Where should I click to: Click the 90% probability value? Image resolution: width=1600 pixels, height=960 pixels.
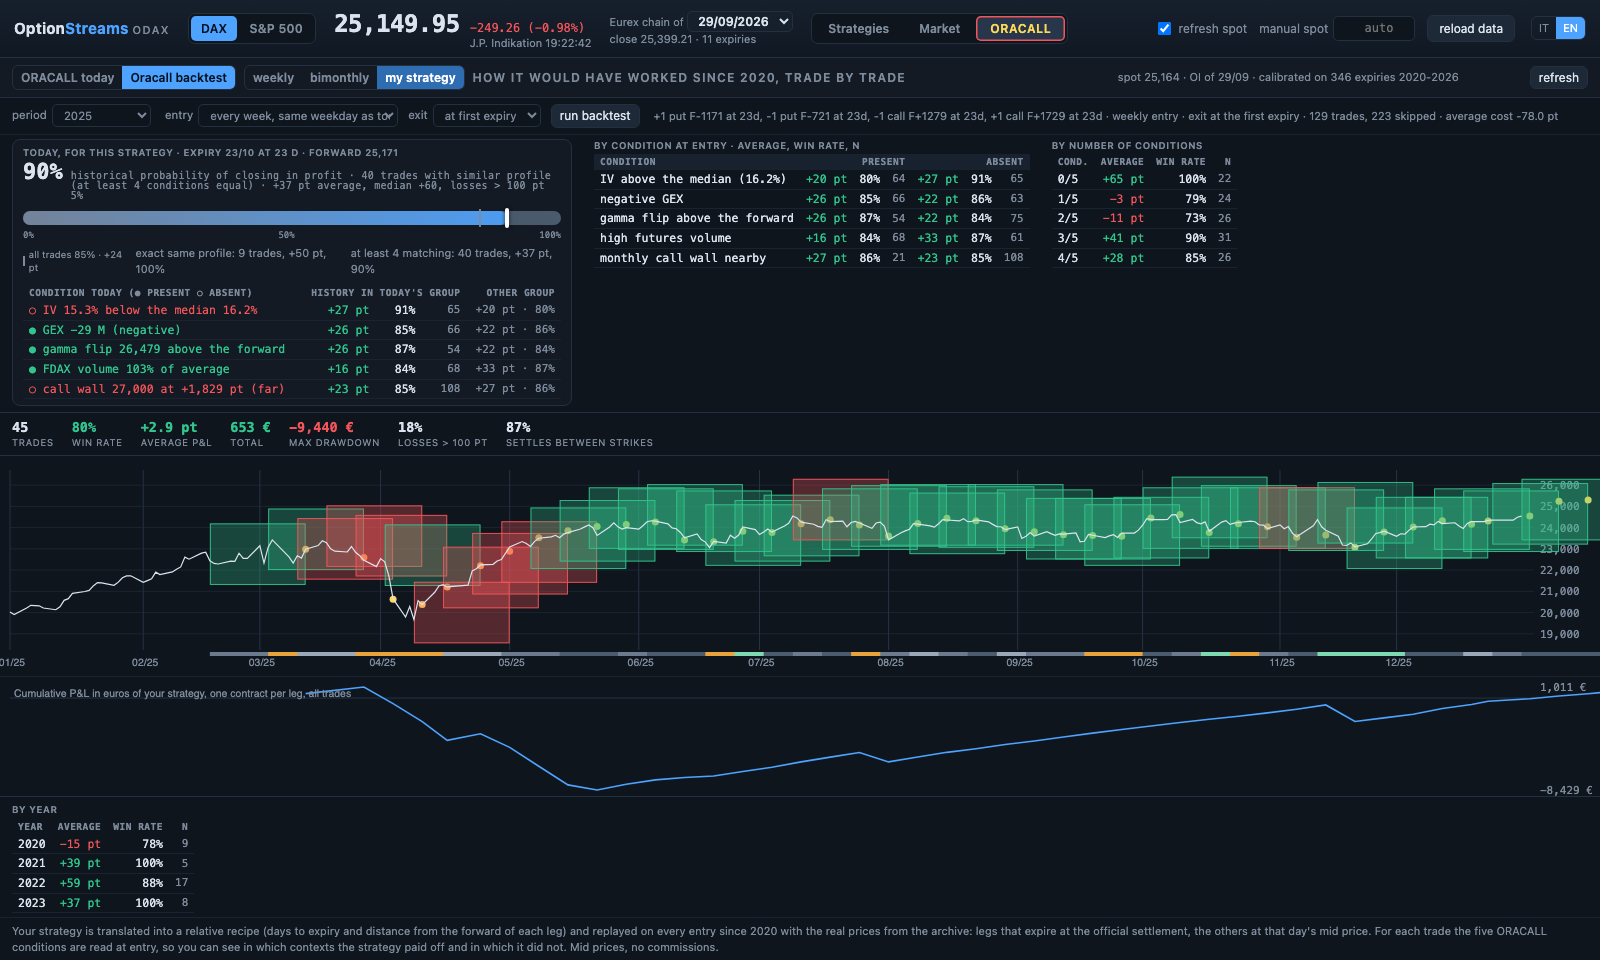click(43, 172)
